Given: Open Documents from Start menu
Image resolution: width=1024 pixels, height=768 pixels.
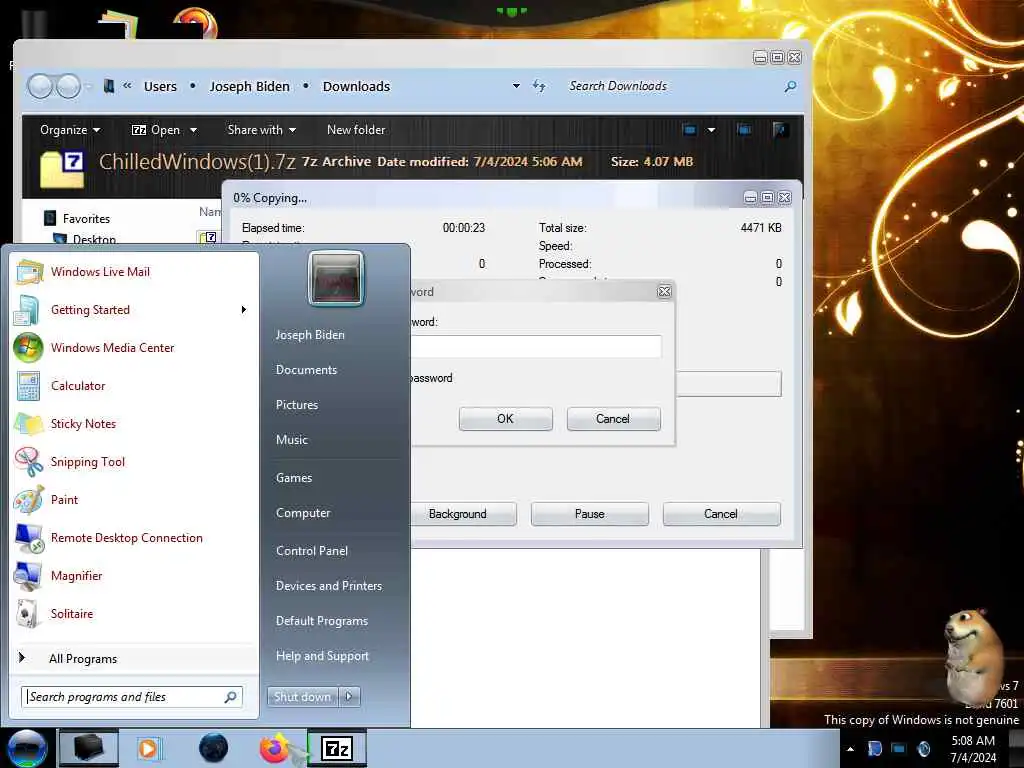Looking at the screenshot, I should point(306,370).
